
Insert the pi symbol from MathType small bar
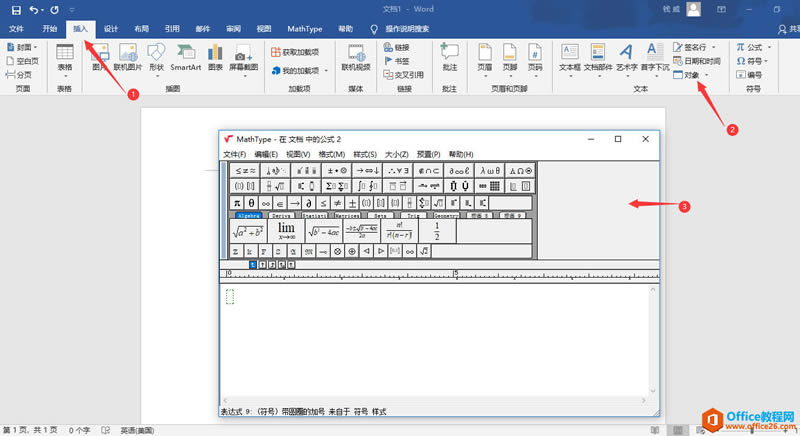point(237,203)
